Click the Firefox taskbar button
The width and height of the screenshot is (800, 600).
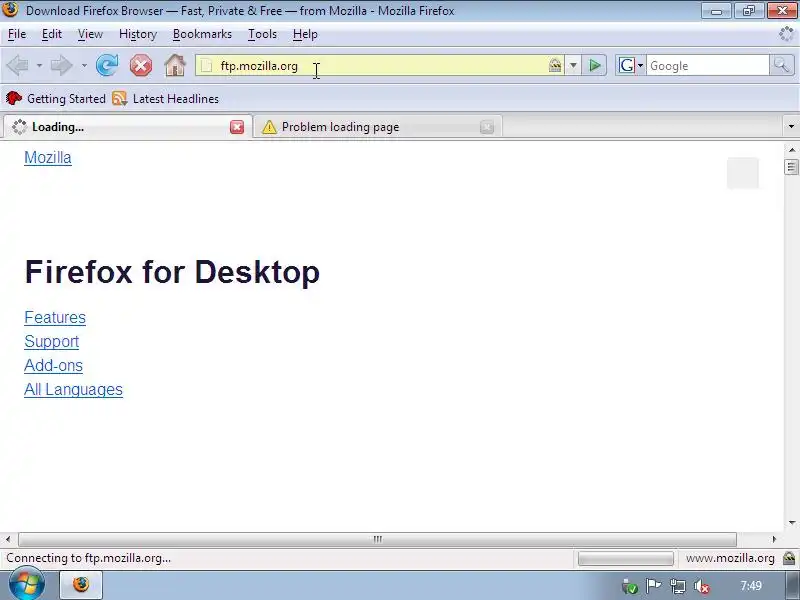(x=81, y=585)
